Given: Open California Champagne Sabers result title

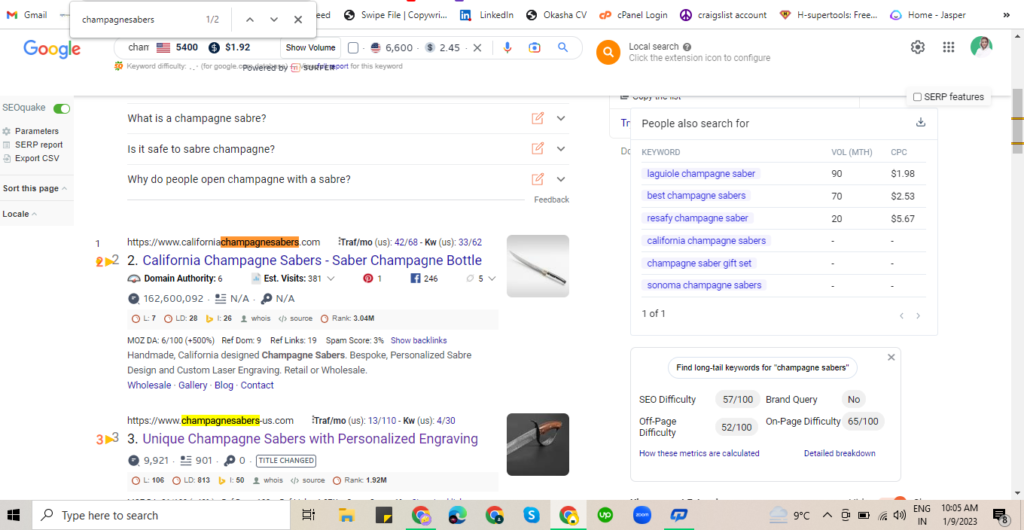Looking at the screenshot, I should click(312, 260).
